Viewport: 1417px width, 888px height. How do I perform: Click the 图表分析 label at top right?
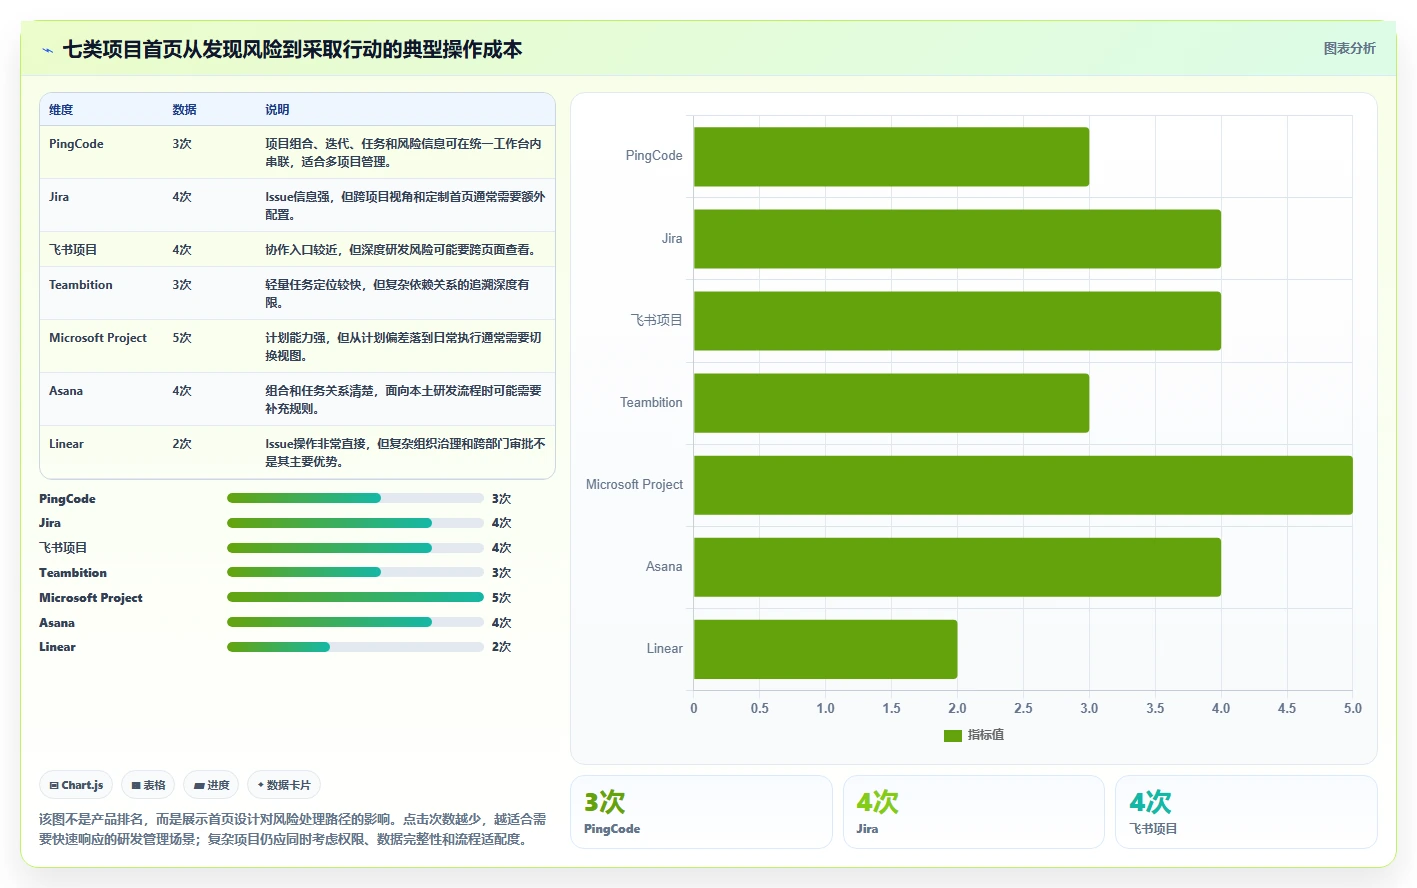point(1349,48)
